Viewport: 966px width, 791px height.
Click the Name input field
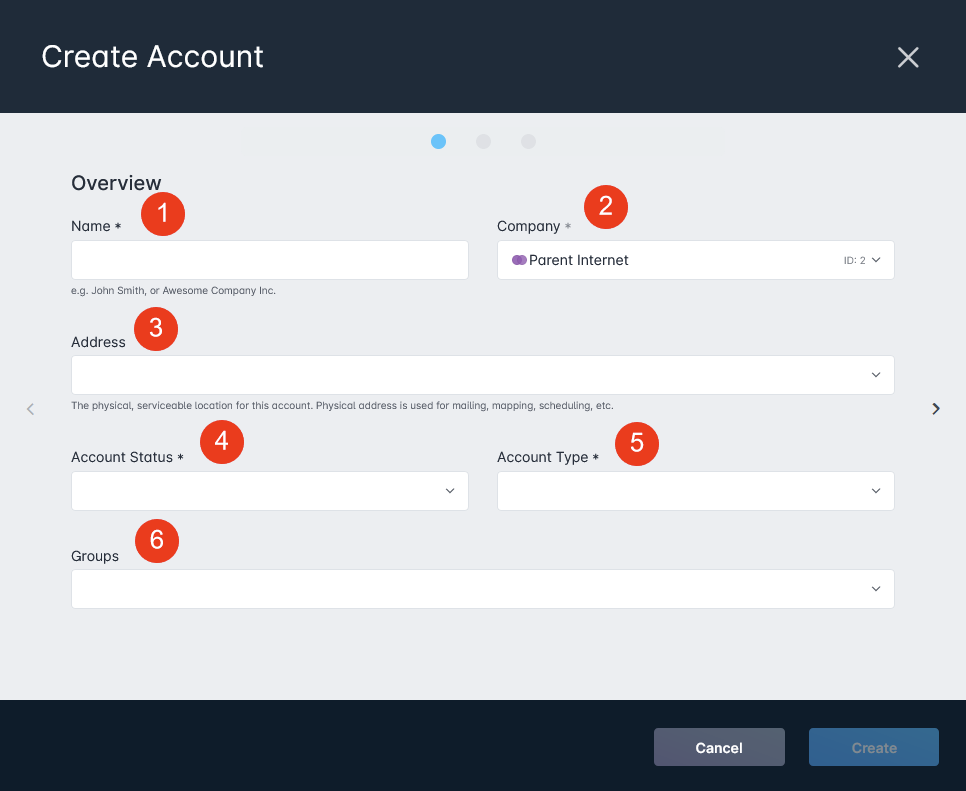[x=270, y=260]
